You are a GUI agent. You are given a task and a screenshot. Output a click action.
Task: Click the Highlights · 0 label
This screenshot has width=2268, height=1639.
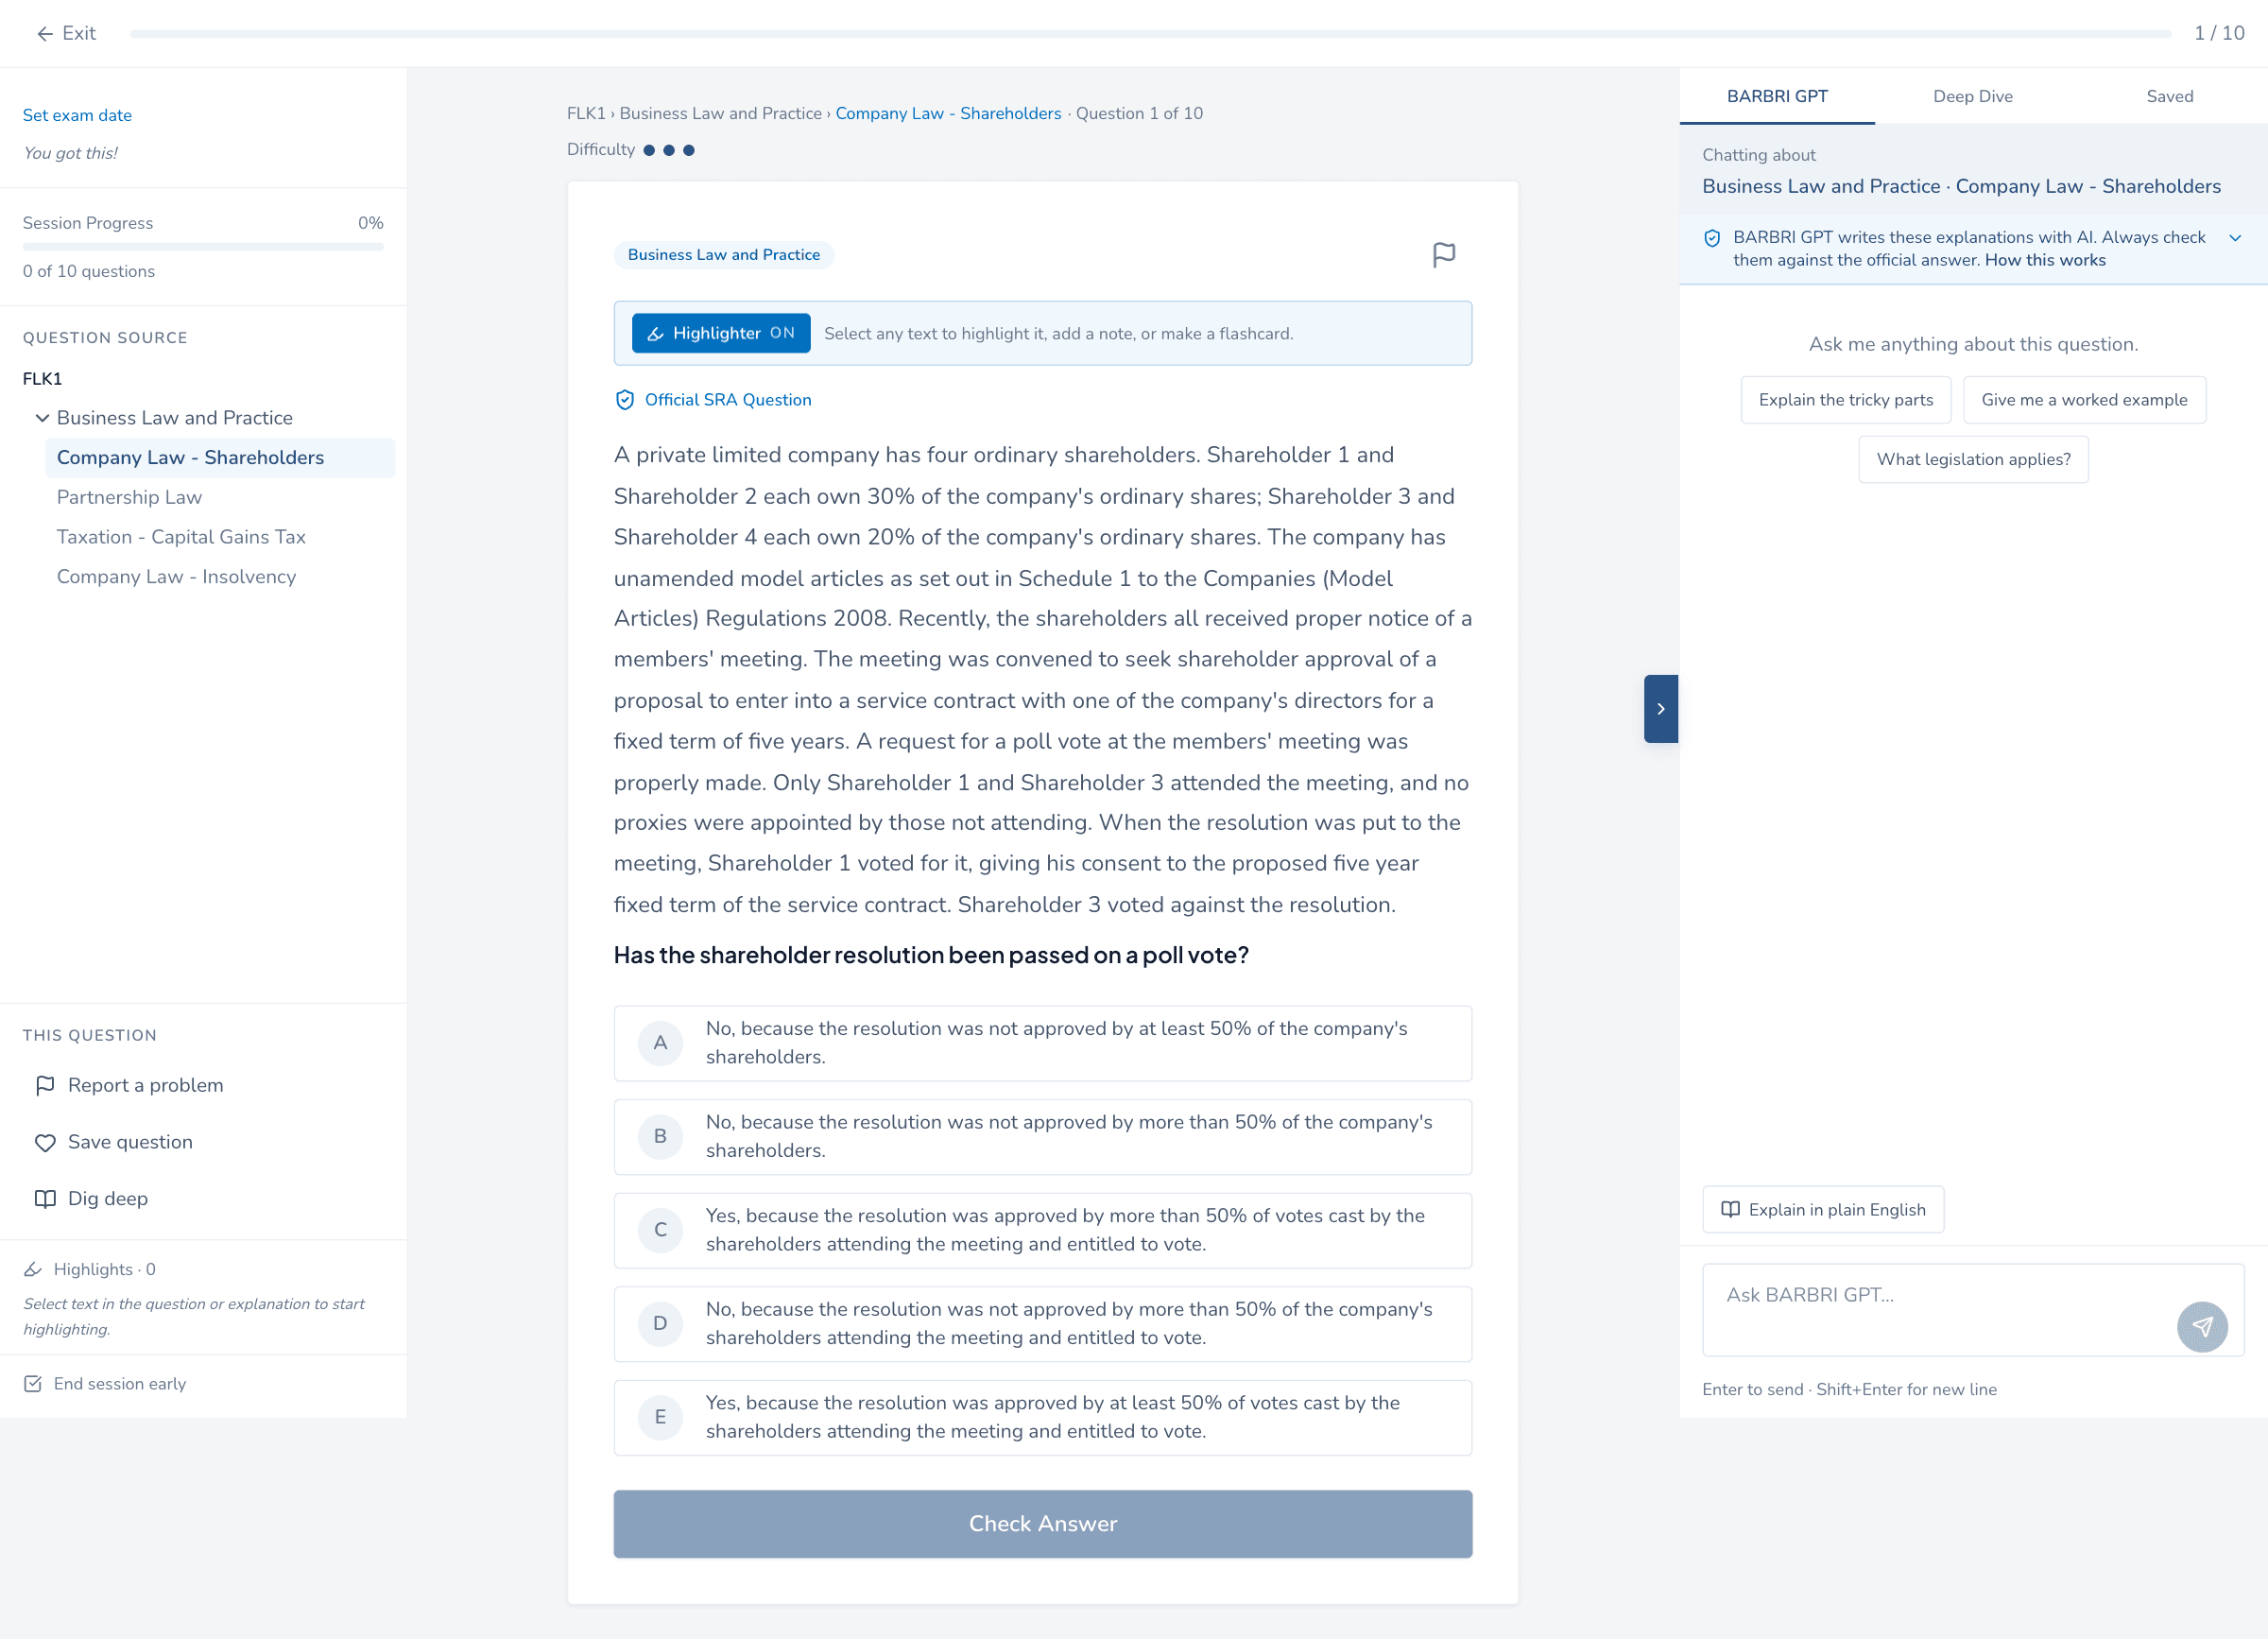[x=104, y=1270]
